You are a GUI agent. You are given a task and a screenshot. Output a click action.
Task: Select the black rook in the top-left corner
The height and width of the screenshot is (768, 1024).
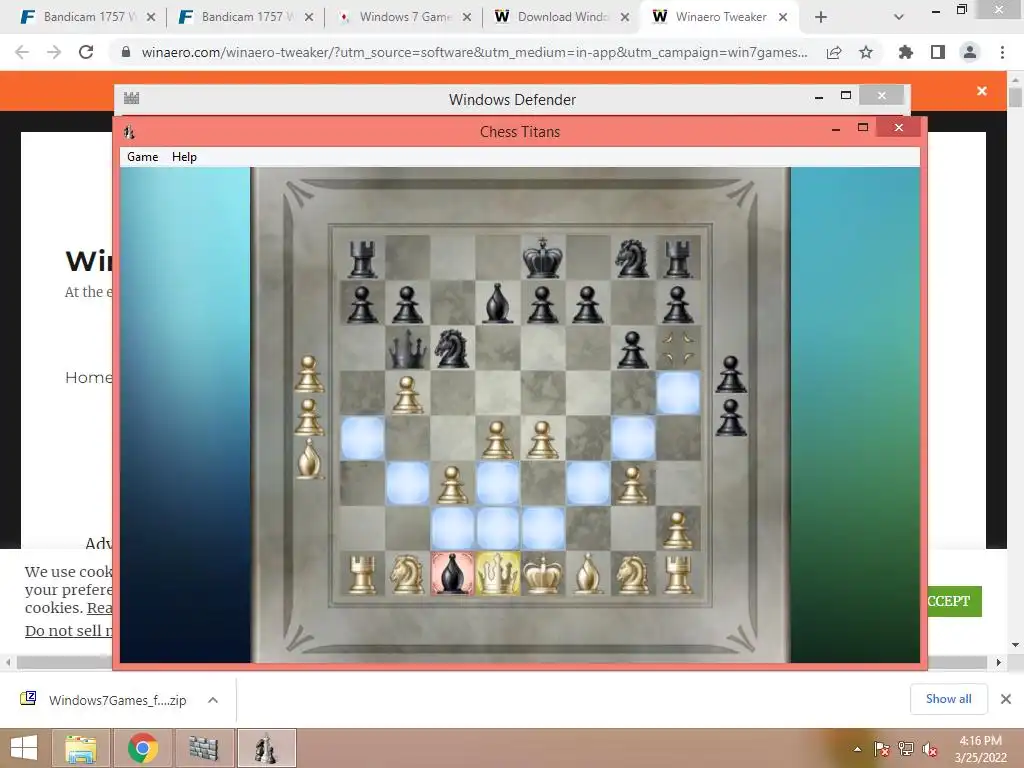362,257
